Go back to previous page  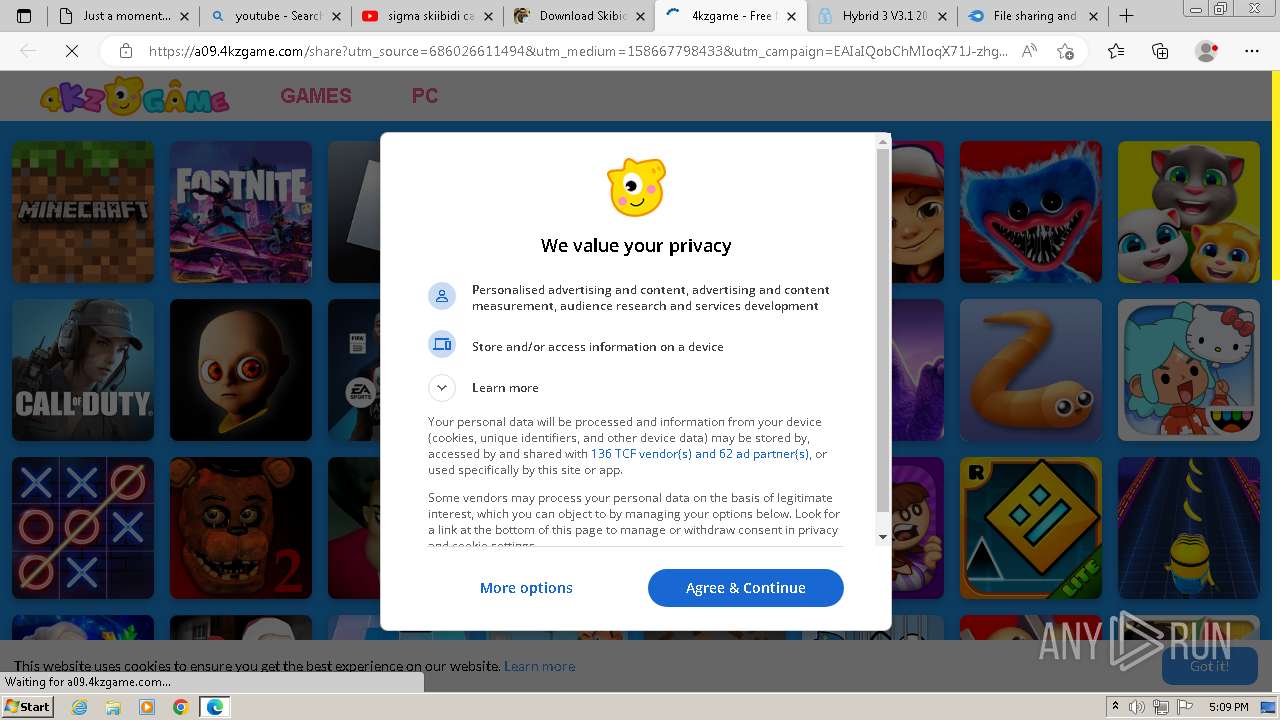(28, 51)
